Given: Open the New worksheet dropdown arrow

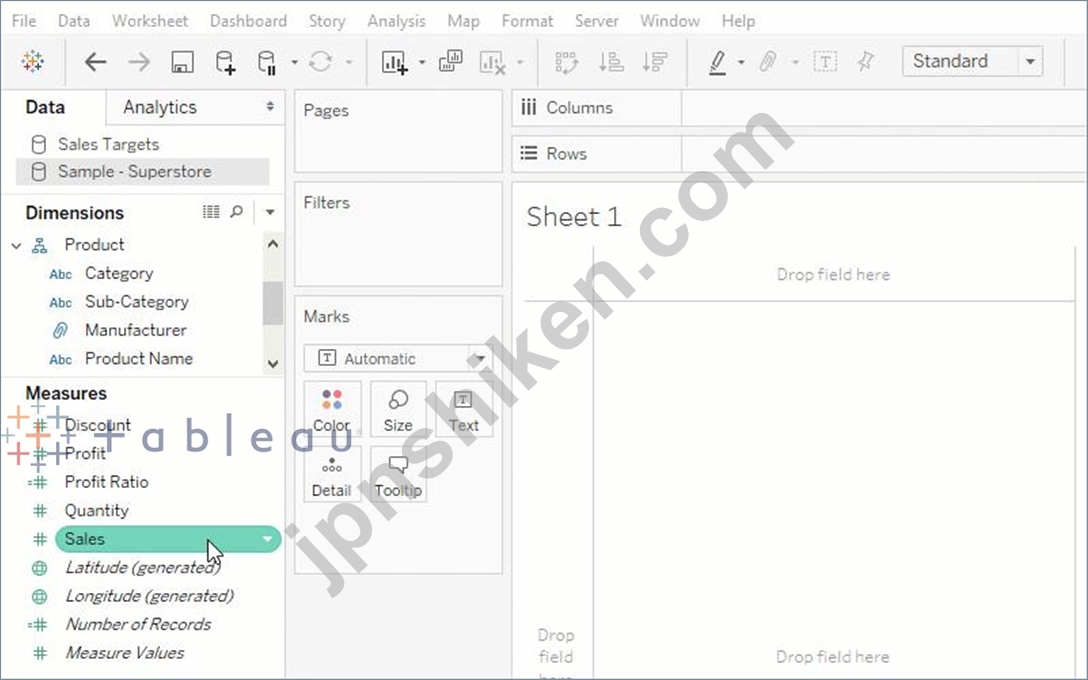Looking at the screenshot, I should coord(422,62).
